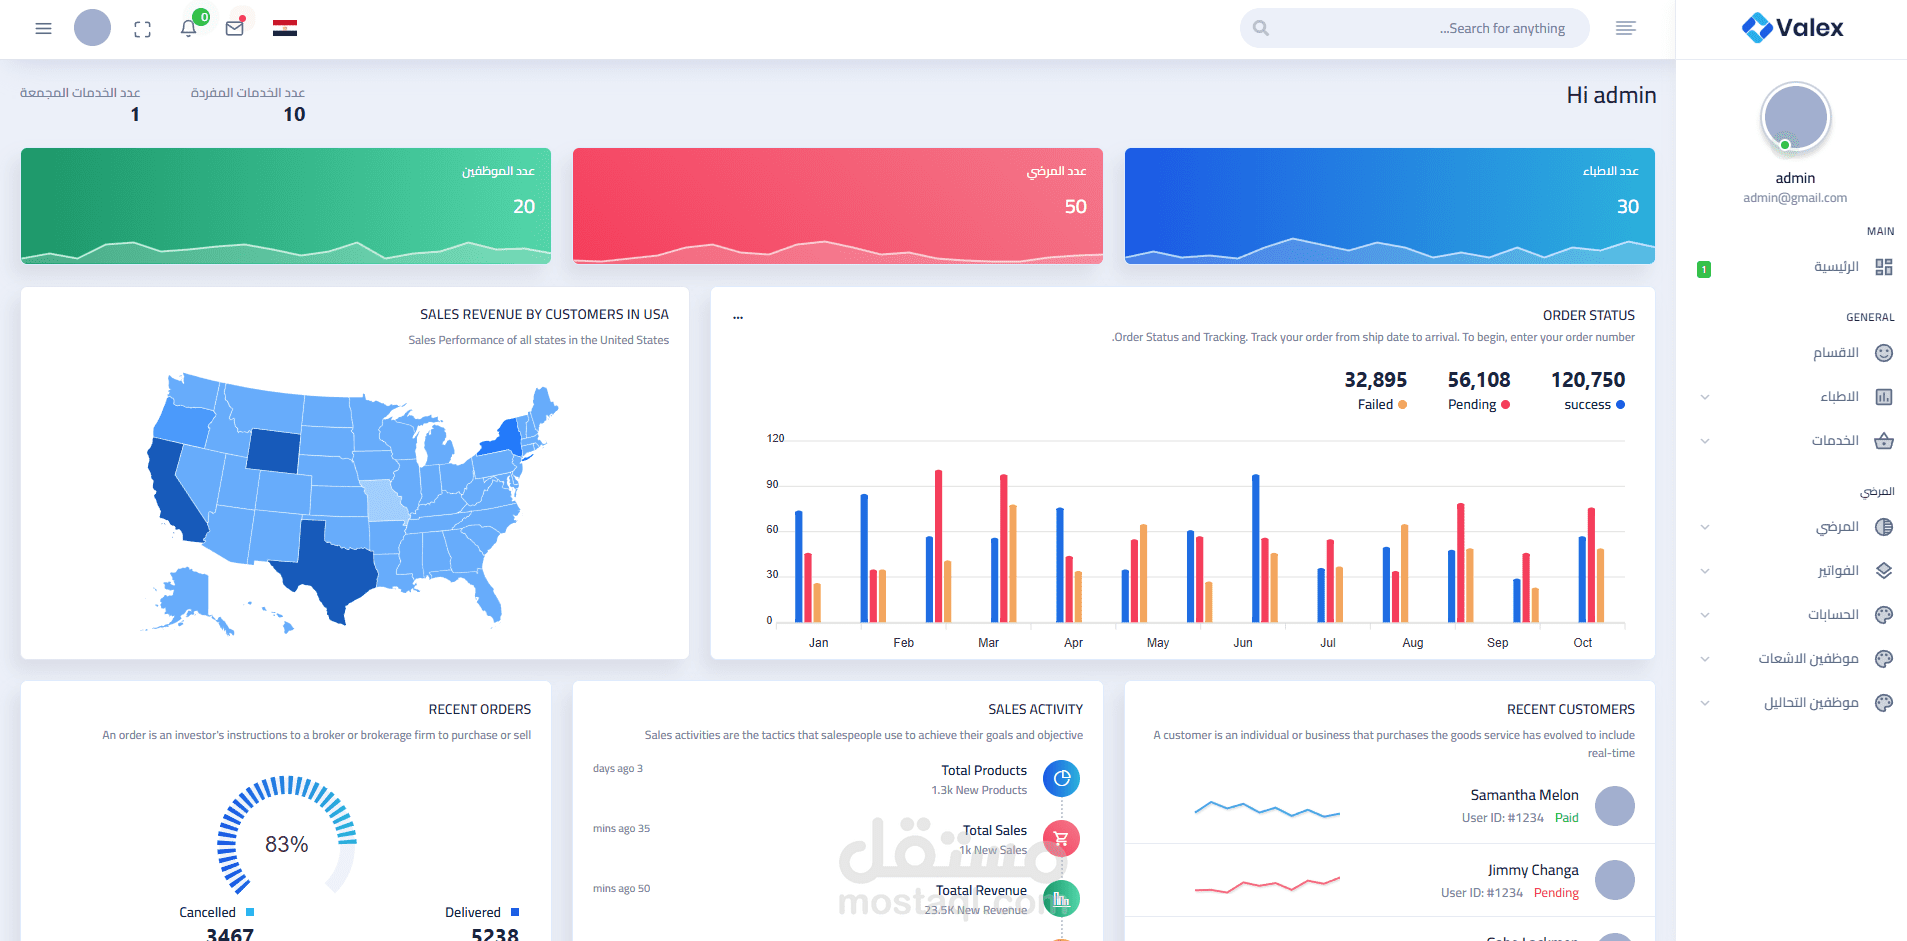Click the green عدد الموظفين card
Screen dimensions: 1907x941
(286, 206)
